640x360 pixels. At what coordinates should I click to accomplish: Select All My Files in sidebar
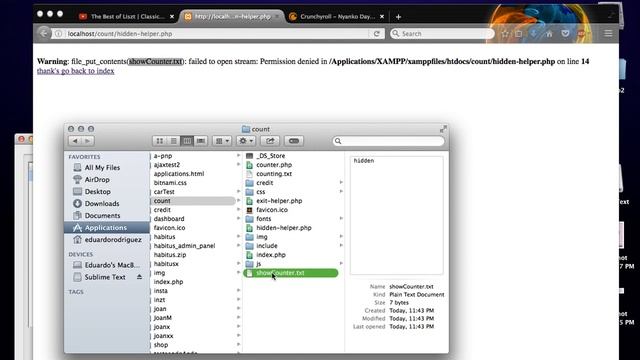pyautogui.click(x=102, y=167)
